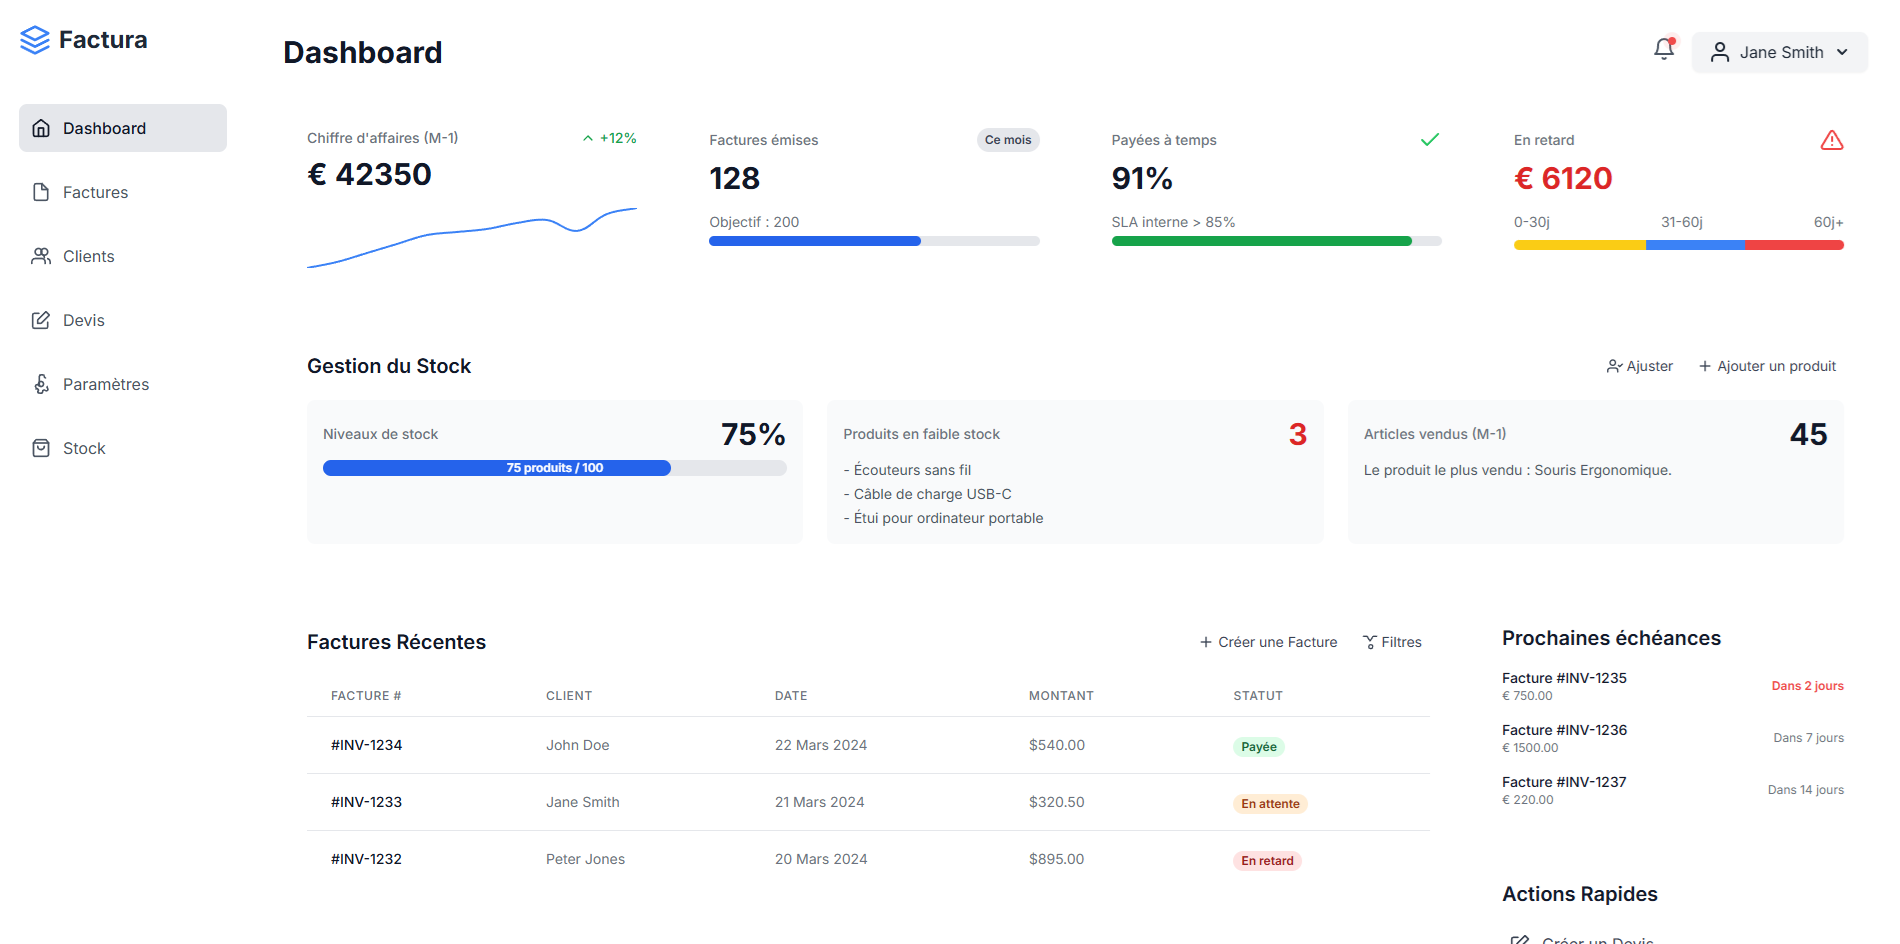Viewport: 1900px width, 944px height.
Task: Click the red alert triangle on En retard card
Action: [x=1831, y=140]
